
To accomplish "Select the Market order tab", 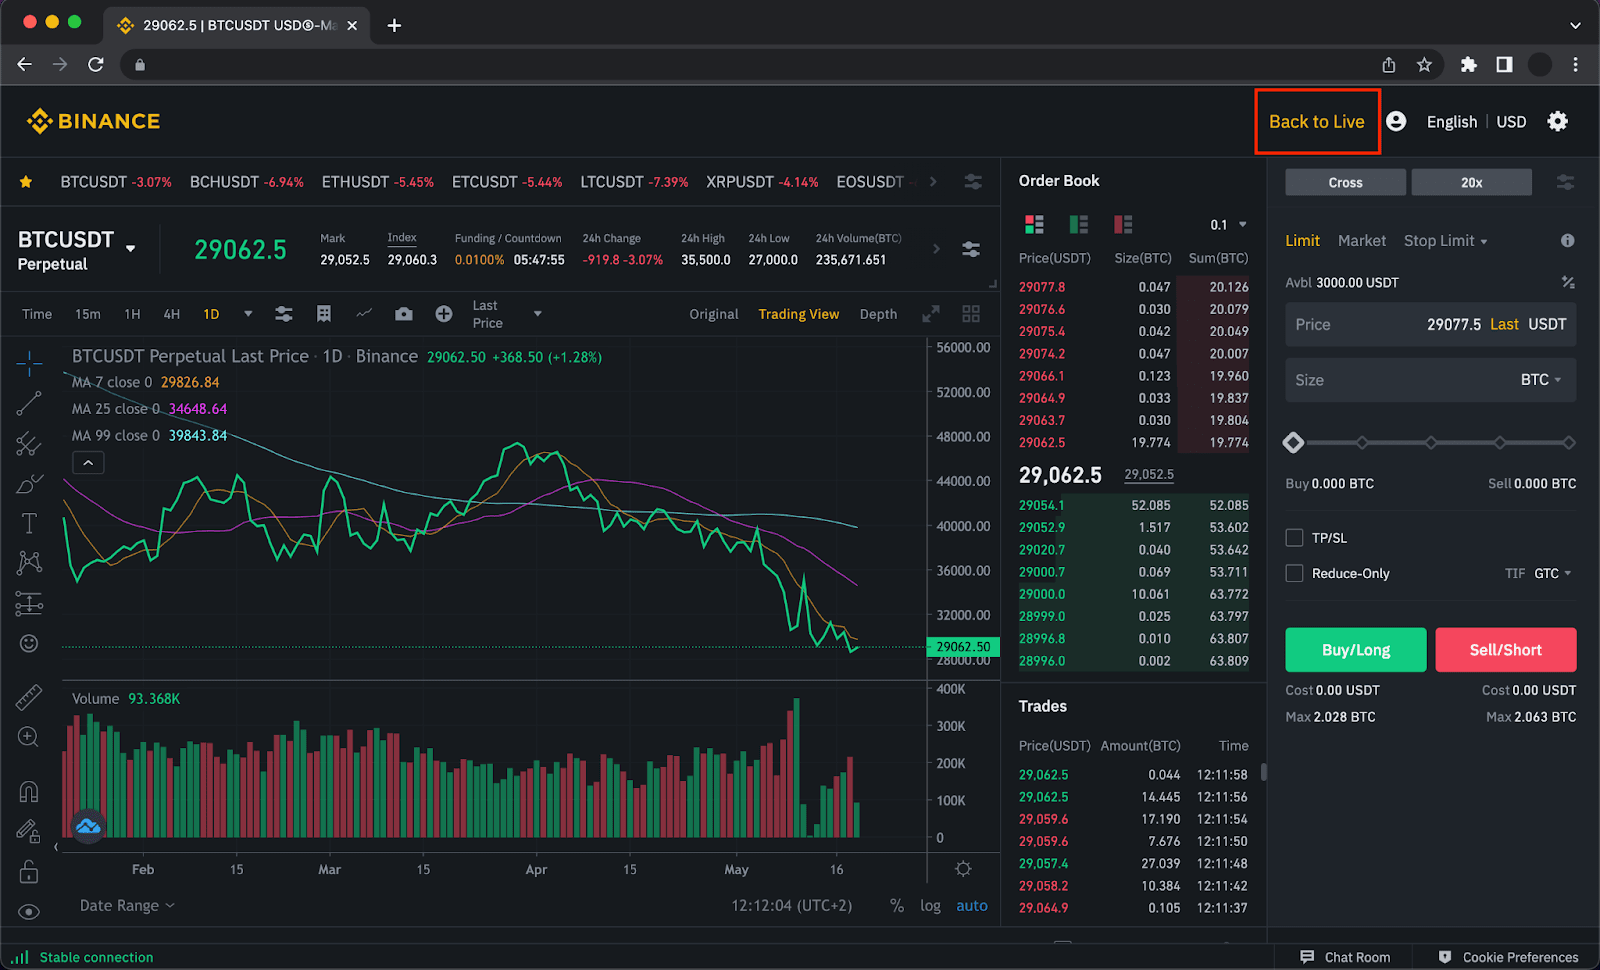I will click(x=1361, y=240).
